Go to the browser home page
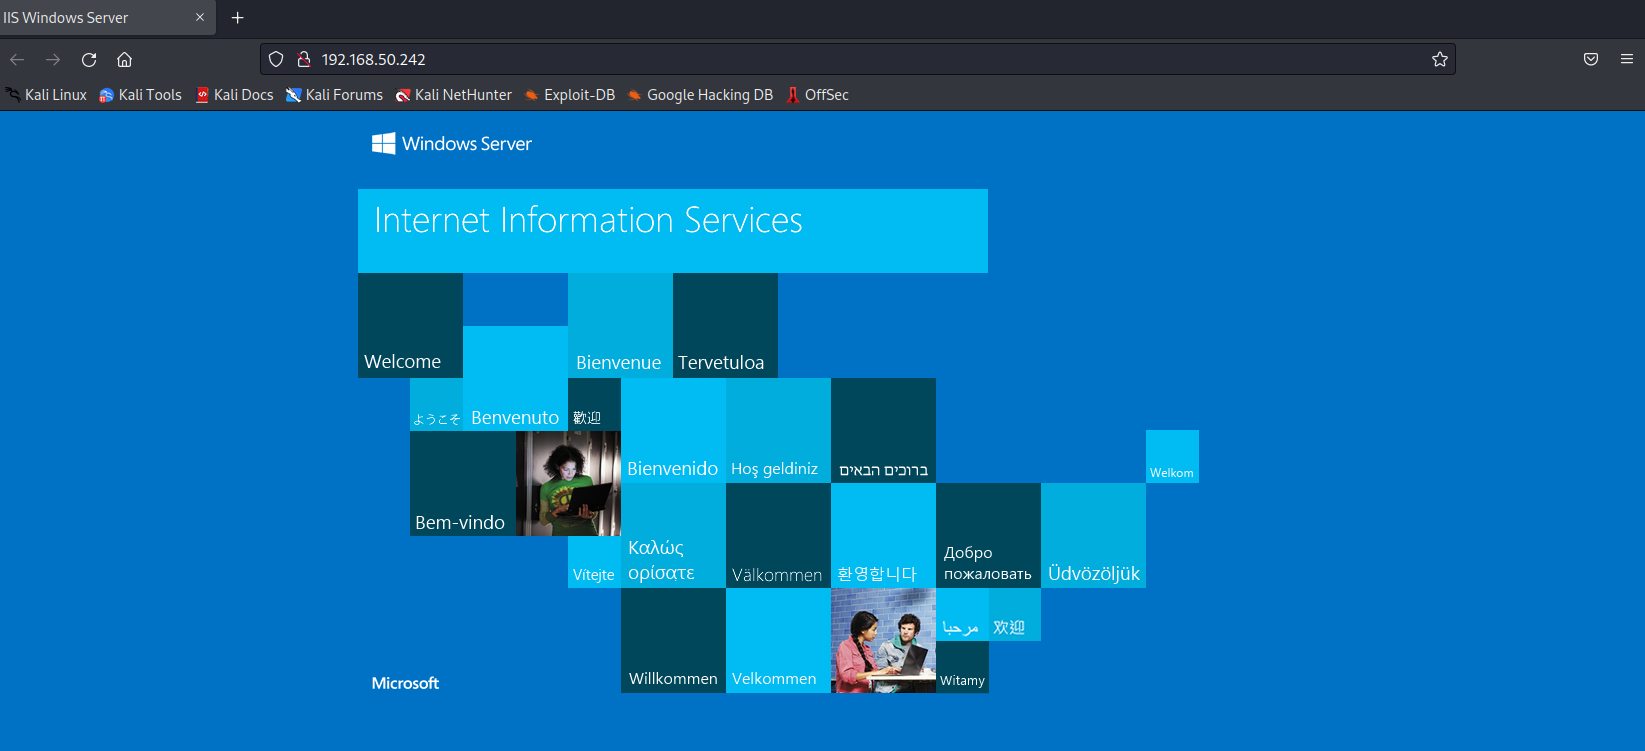Image resolution: width=1645 pixels, height=751 pixels. point(124,60)
